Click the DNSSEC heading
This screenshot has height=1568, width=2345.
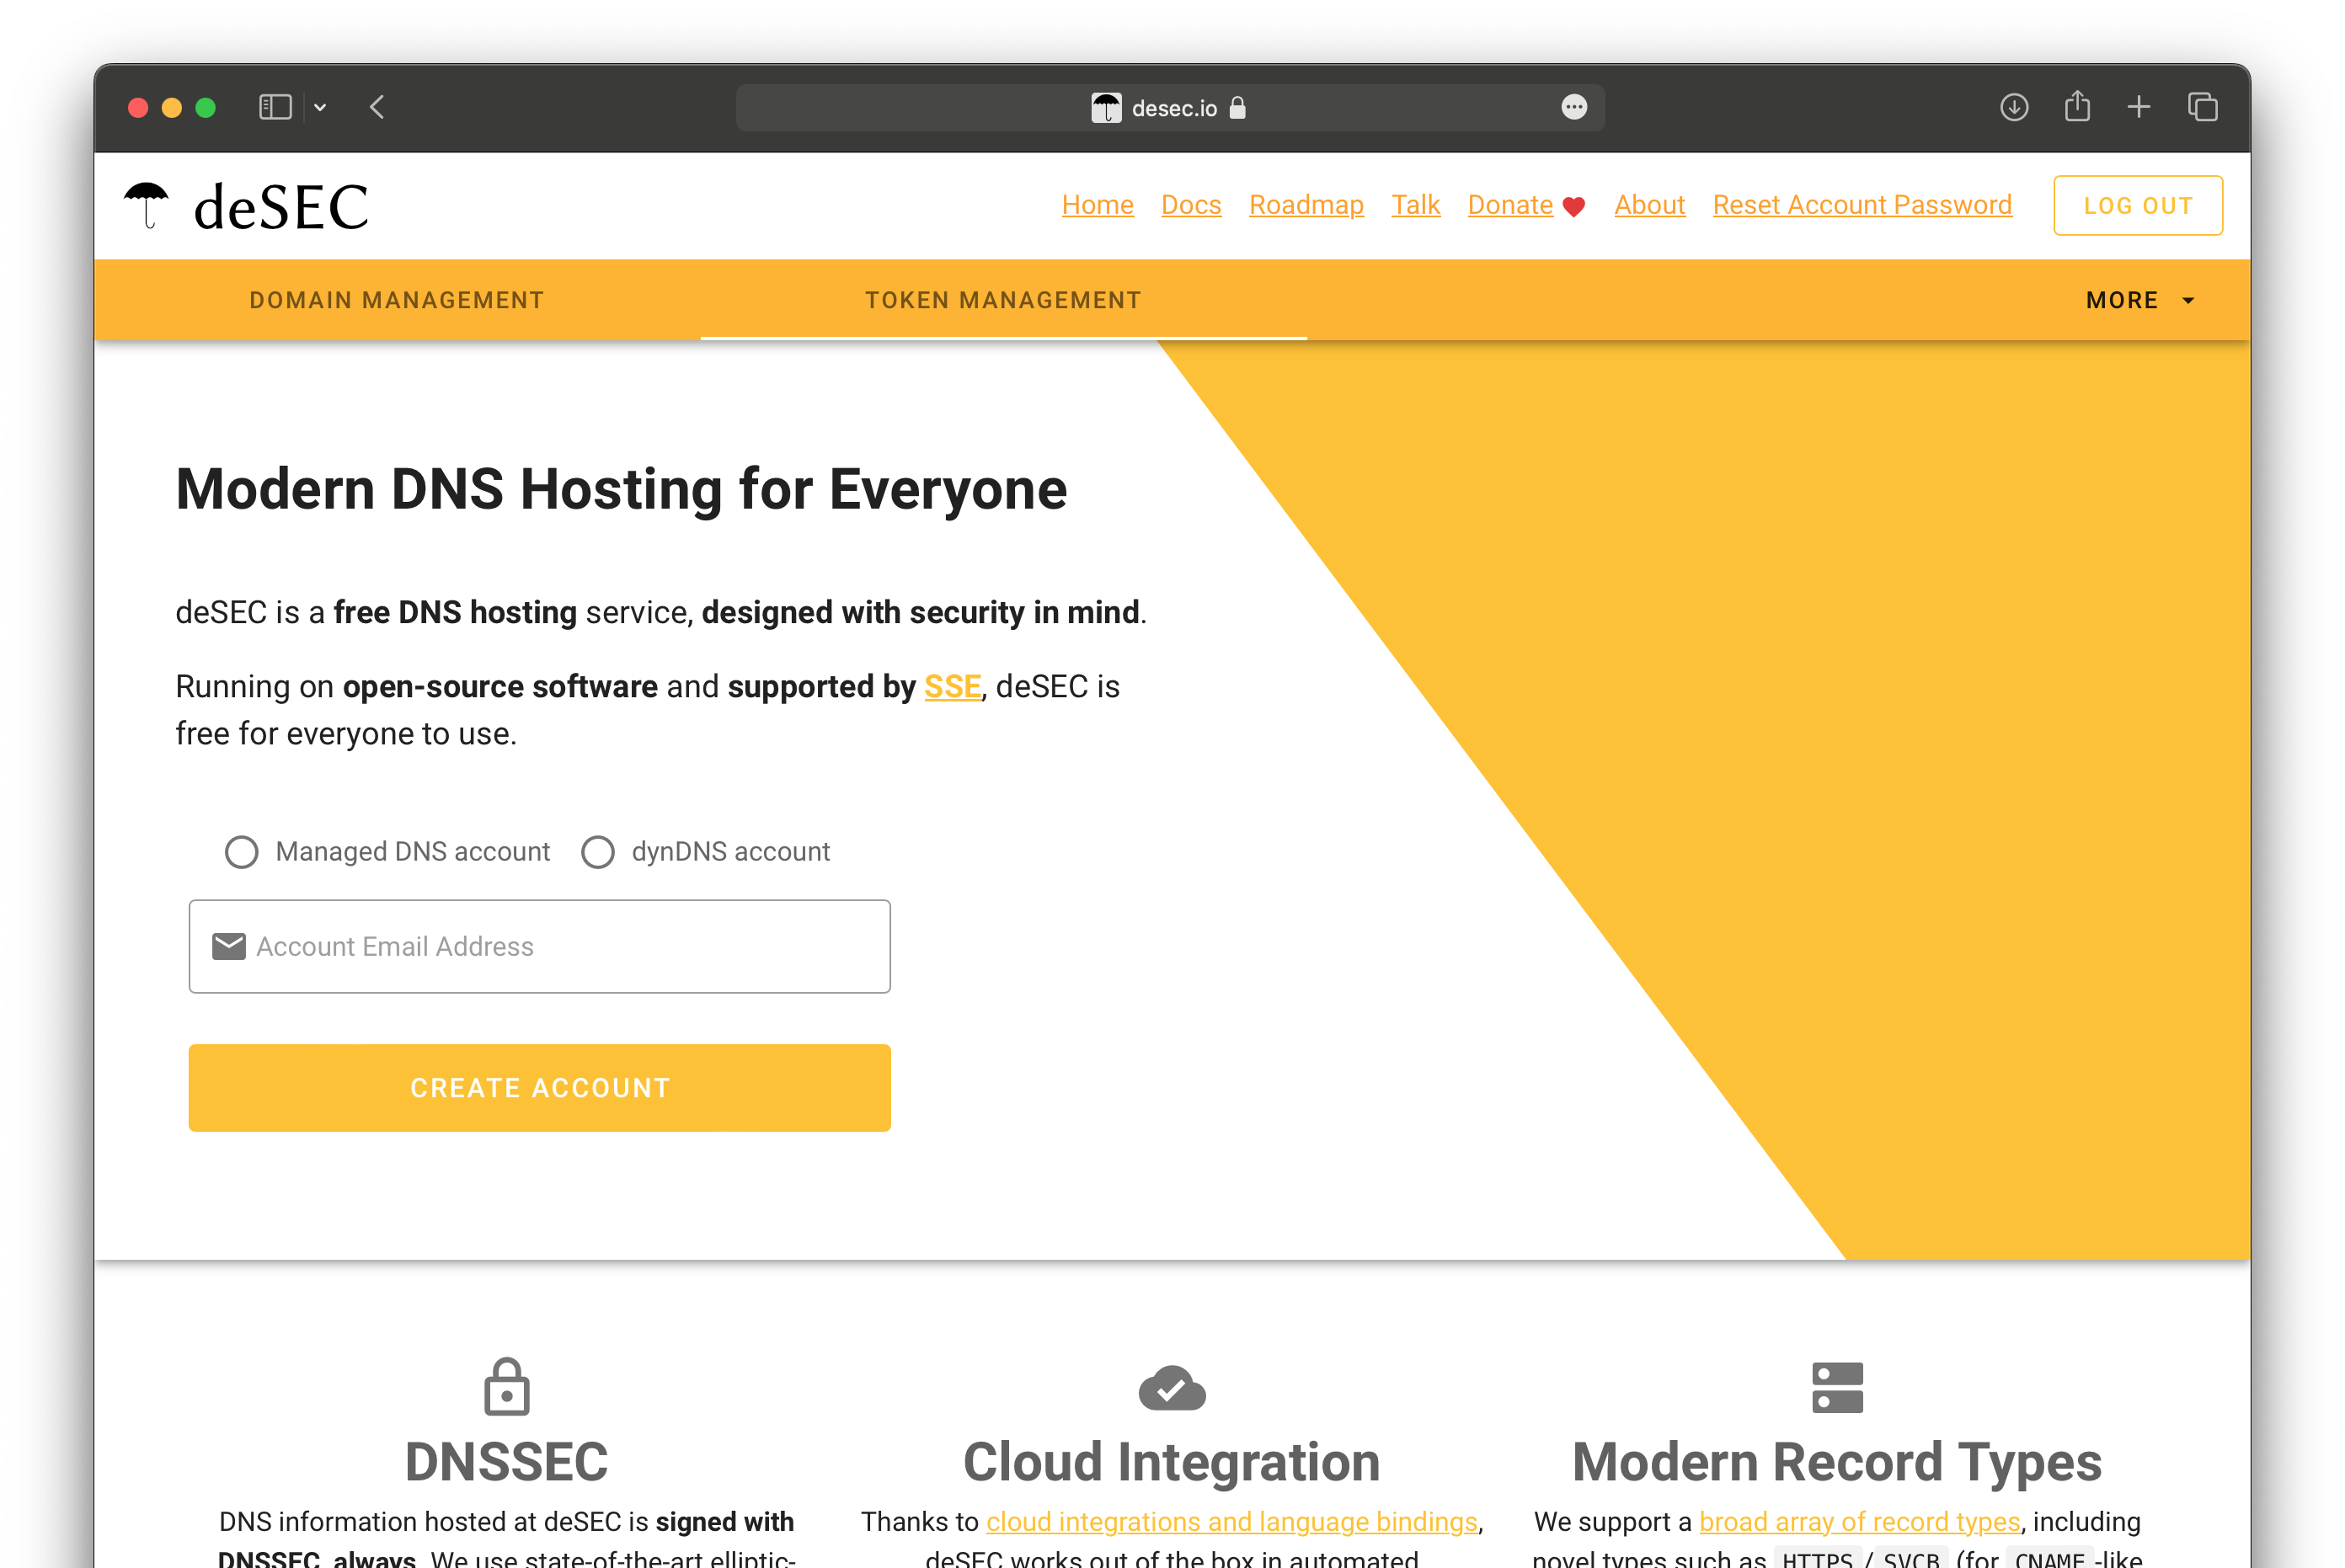pyautogui.click(x=507, y=1462)
